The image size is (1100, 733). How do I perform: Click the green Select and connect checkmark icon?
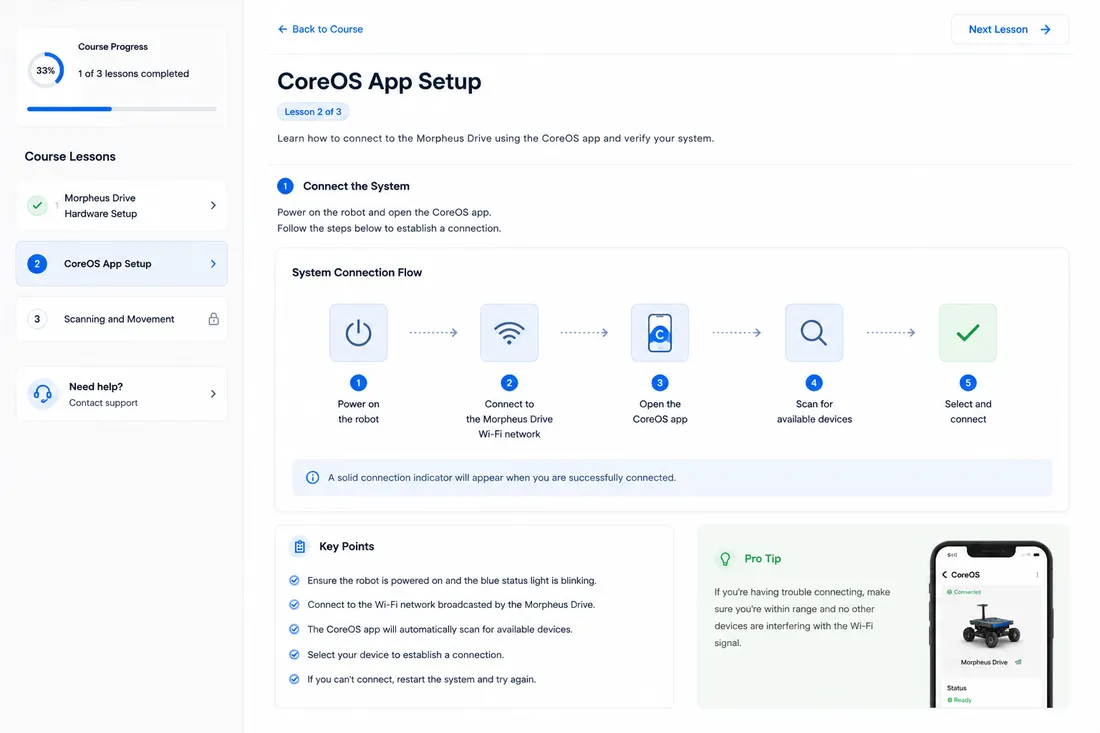pyautogui.click(x=967, y=332)
